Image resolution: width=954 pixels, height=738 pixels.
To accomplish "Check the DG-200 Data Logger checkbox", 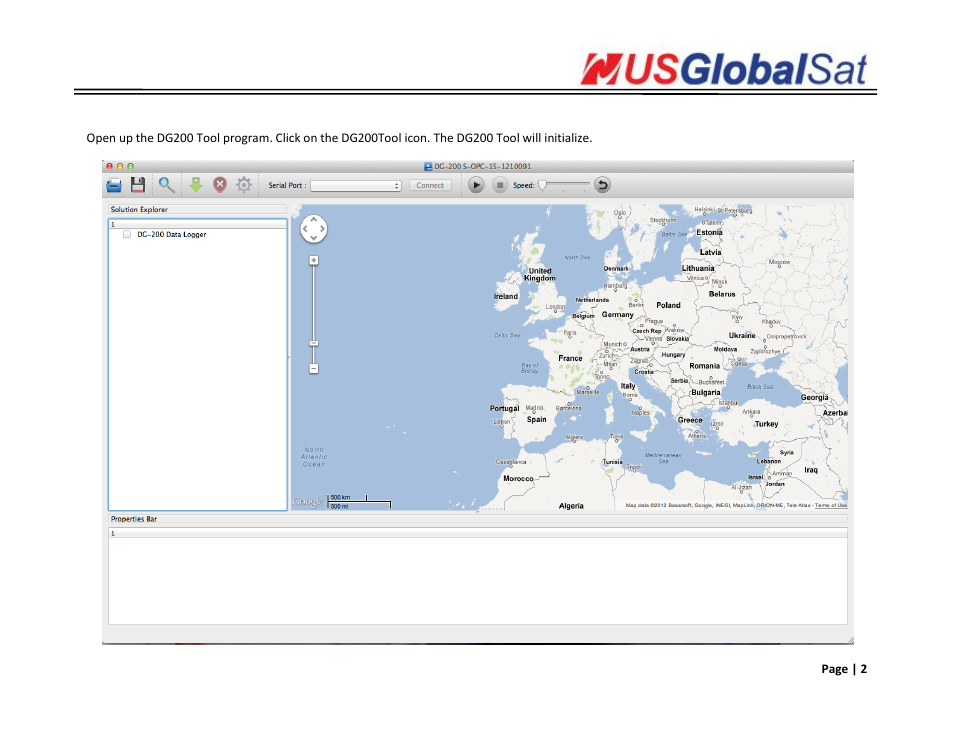I will pos(127,234).
